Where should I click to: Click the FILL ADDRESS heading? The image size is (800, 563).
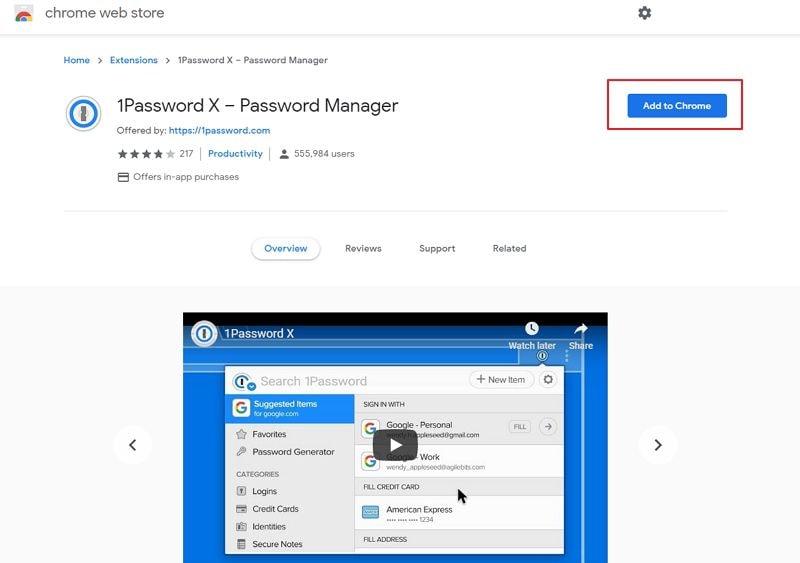(x=385, y=540)
